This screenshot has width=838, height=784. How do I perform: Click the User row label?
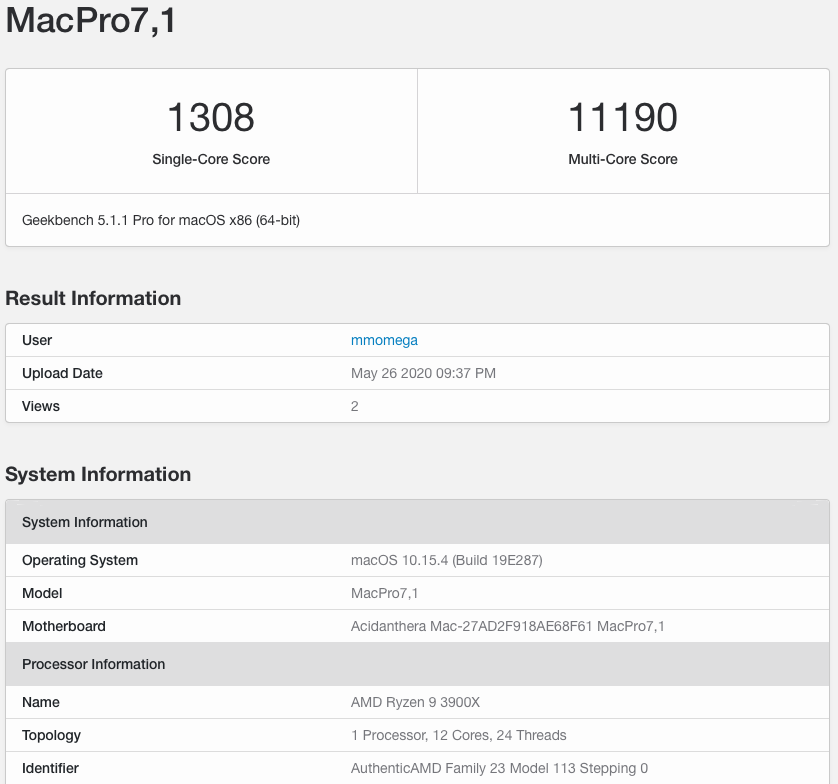37,340
